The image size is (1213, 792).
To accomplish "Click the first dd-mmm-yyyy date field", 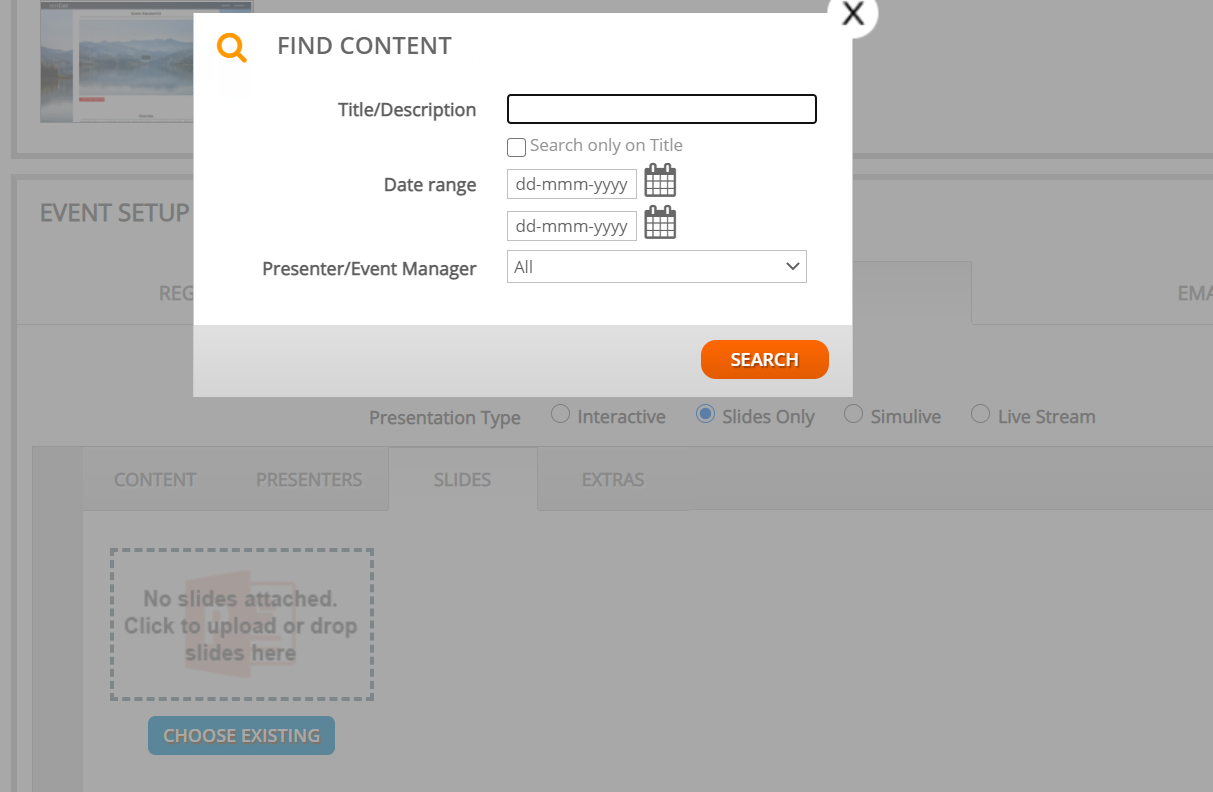I will [572, 184].
